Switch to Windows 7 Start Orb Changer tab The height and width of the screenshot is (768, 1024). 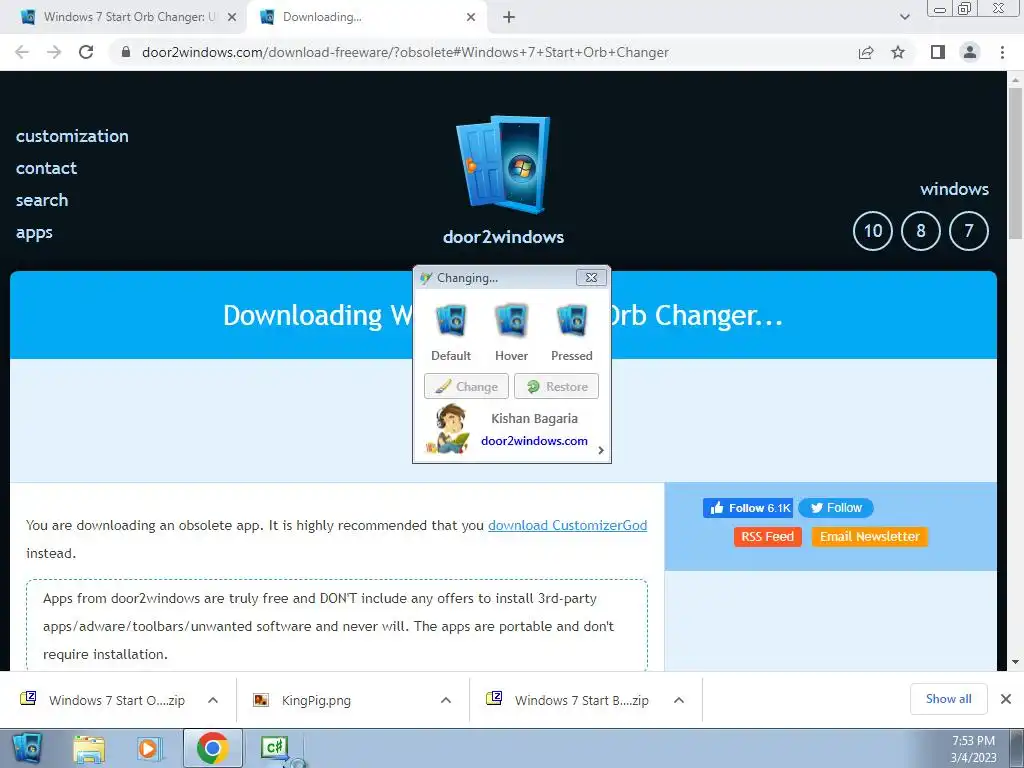click(x=121, y=17)
